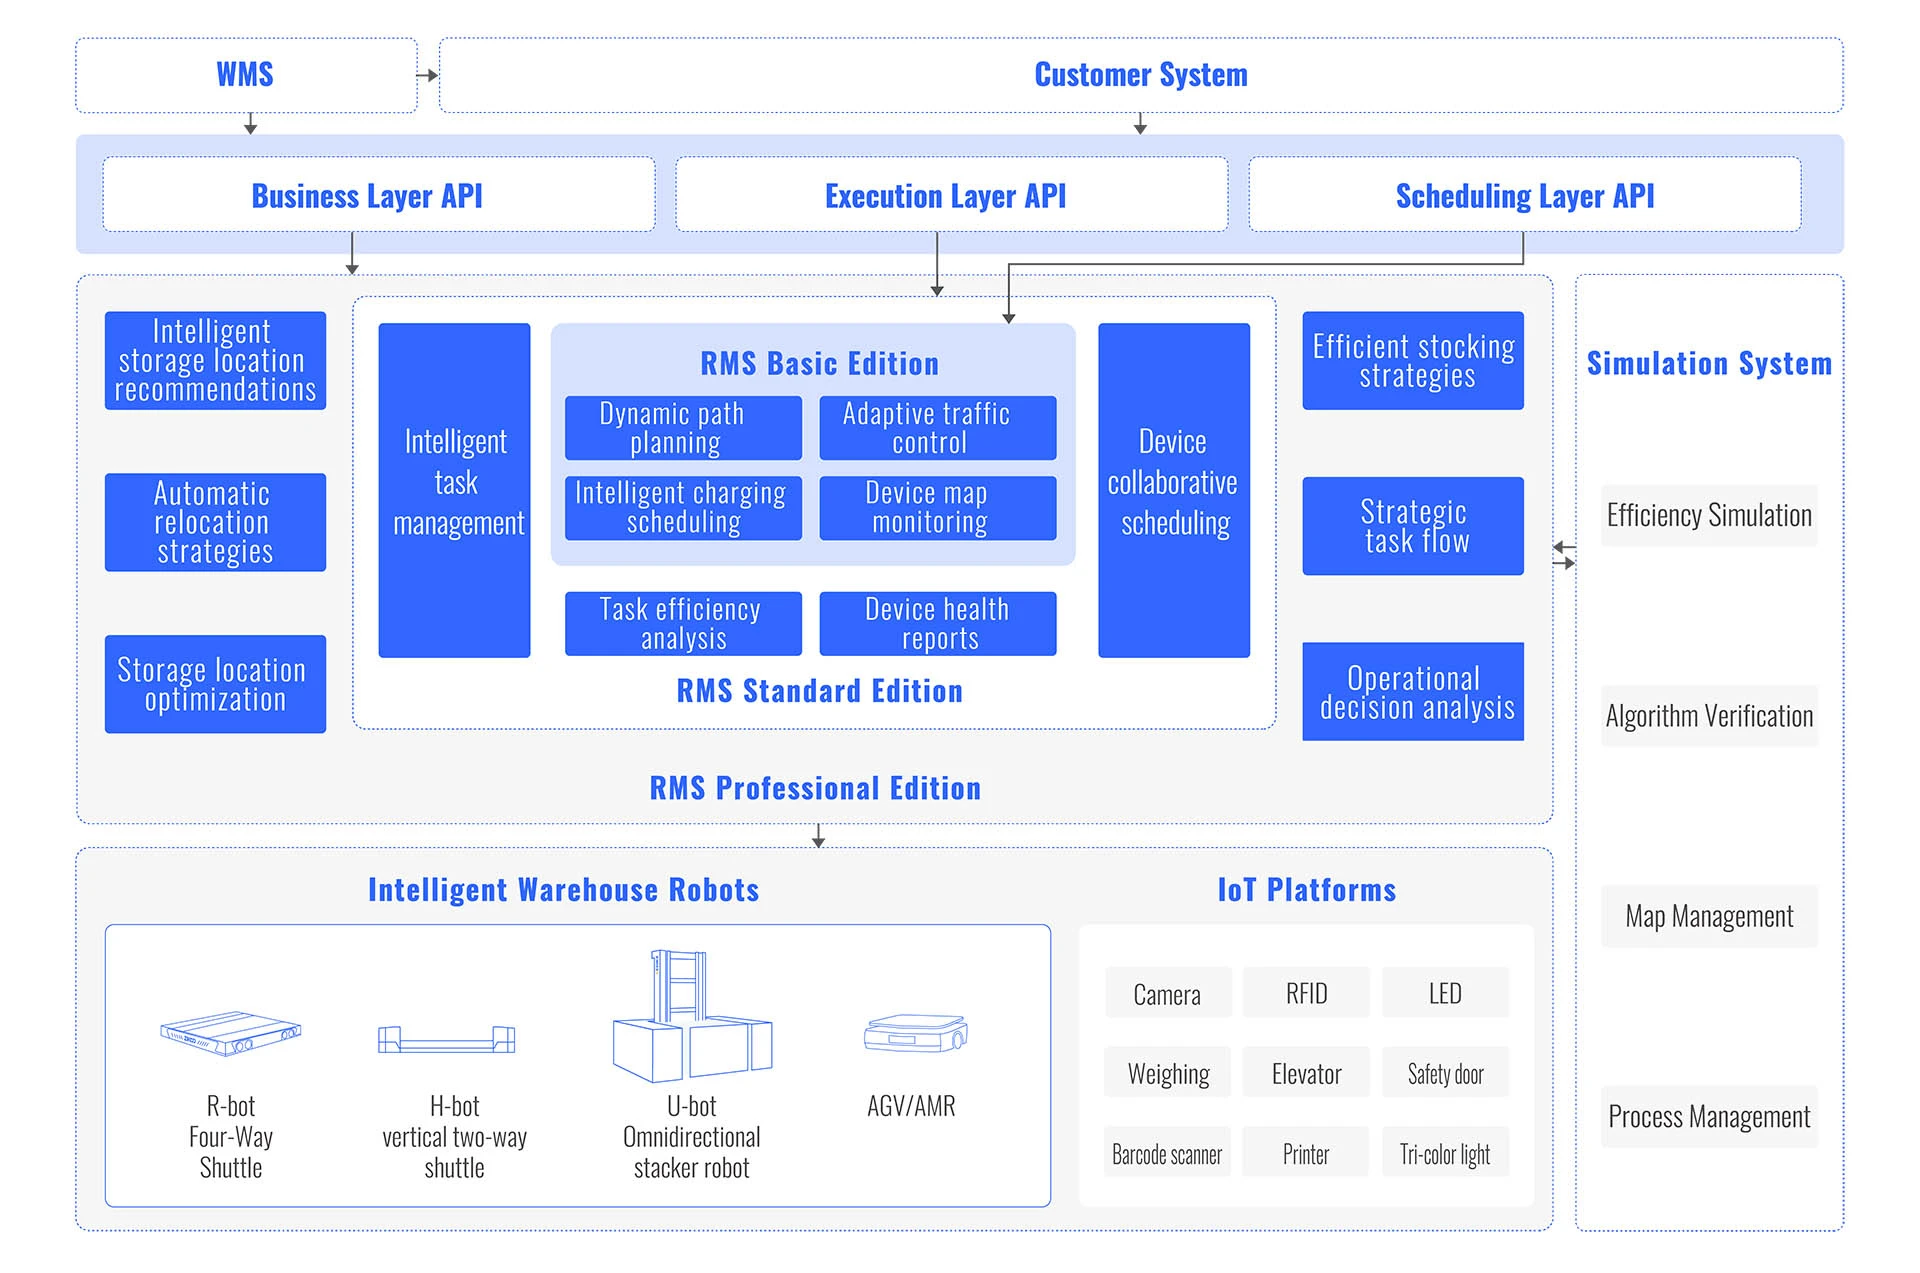Select the Customer System header

point(1139,73)
